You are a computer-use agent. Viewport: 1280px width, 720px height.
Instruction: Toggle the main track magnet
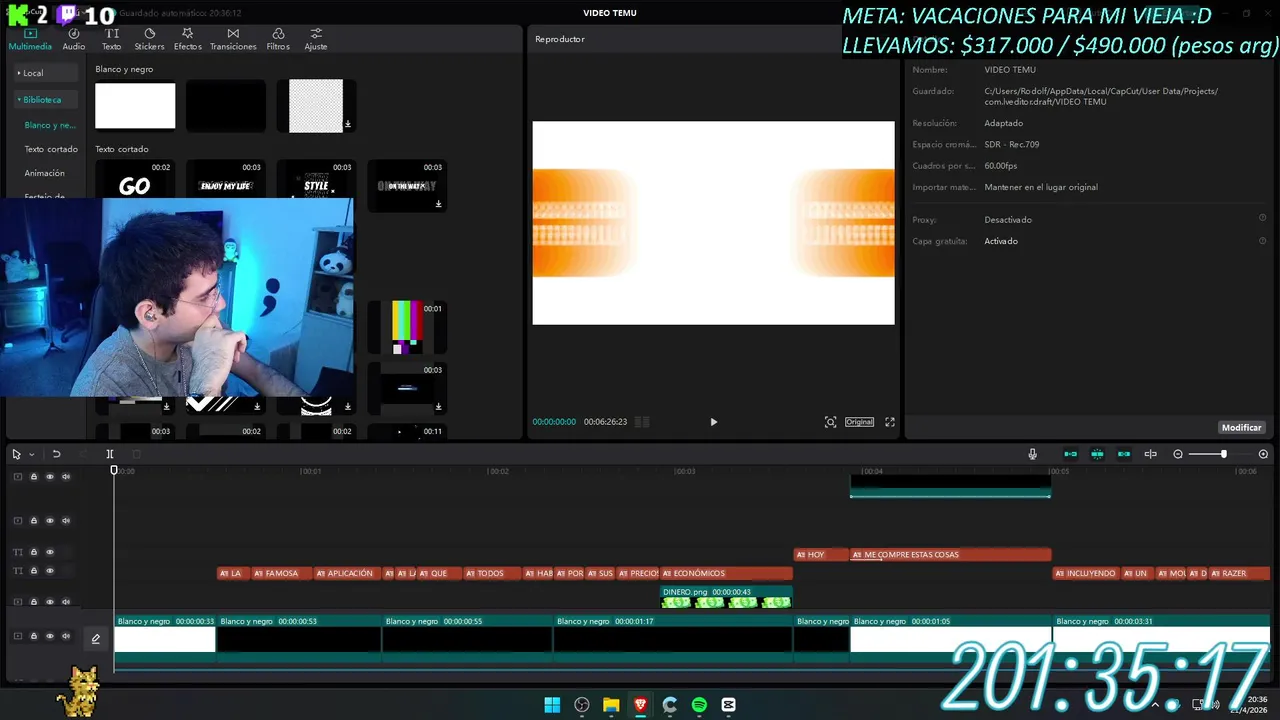coord(1070,454)
